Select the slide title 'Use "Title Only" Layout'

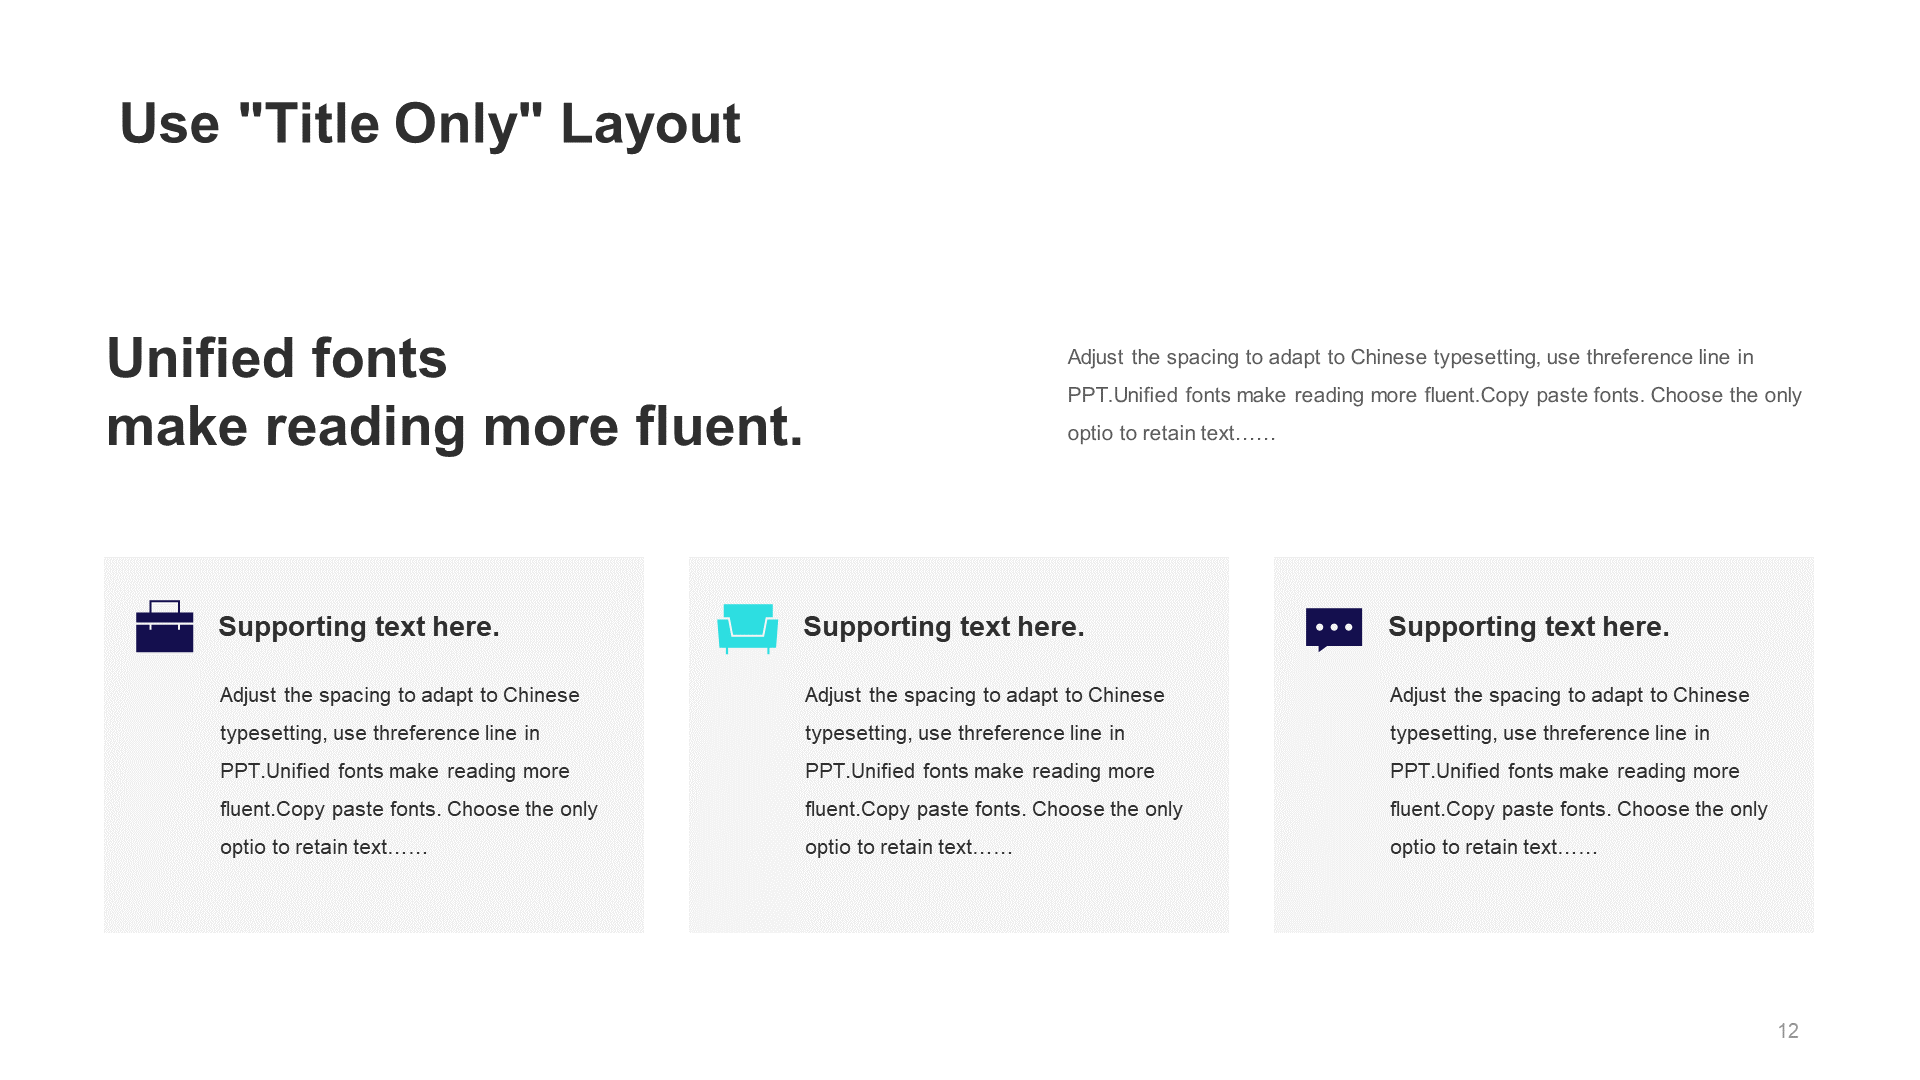pyautogui.click(x=430, y=124)
